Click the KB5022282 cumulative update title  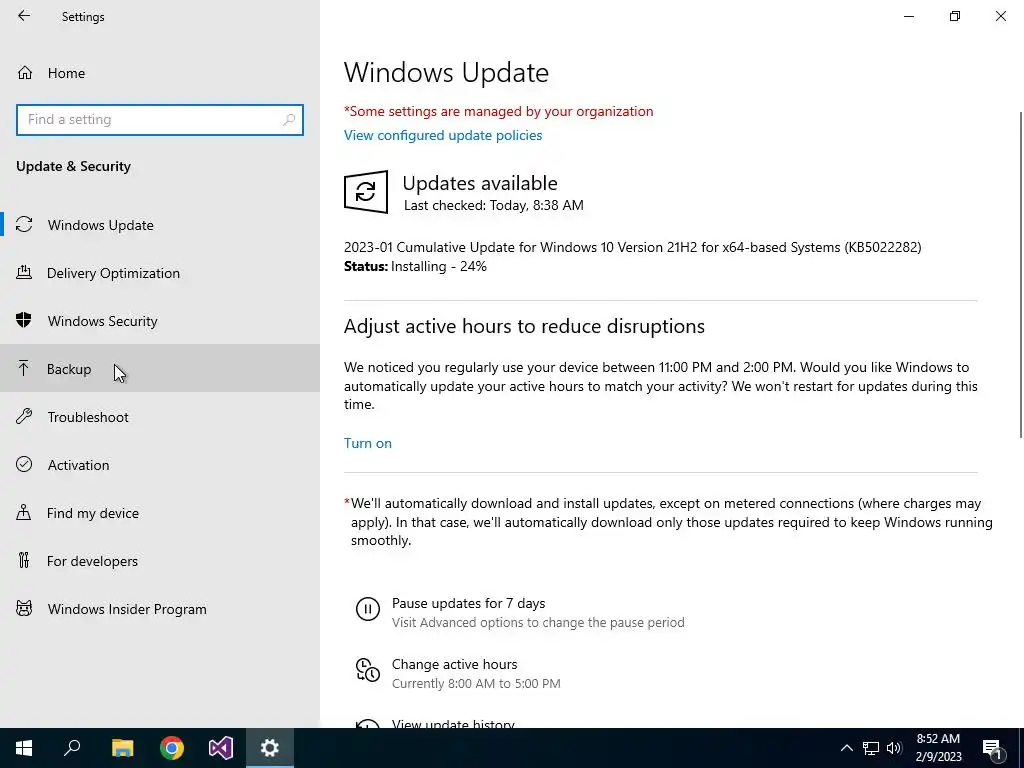(632, 247)
